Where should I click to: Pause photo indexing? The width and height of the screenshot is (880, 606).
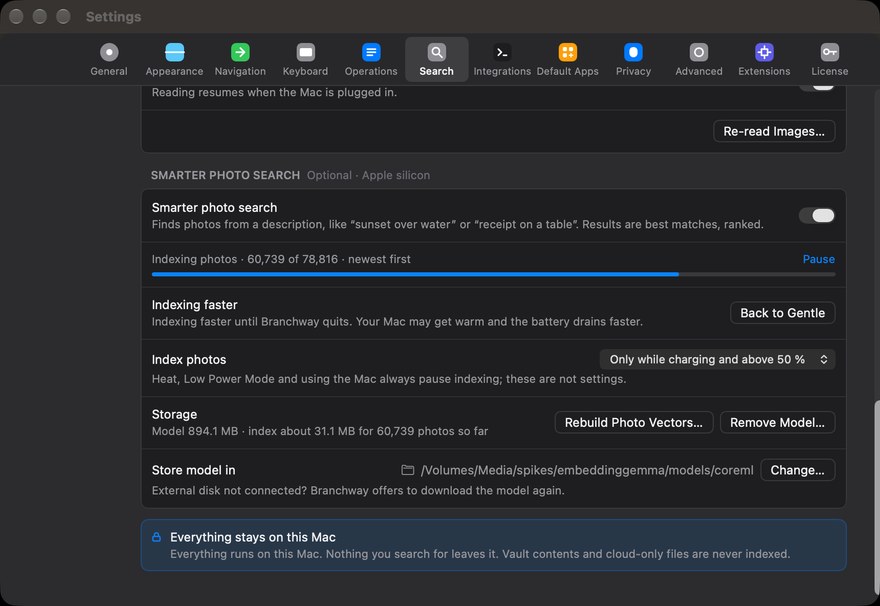(x=818, y=259)
